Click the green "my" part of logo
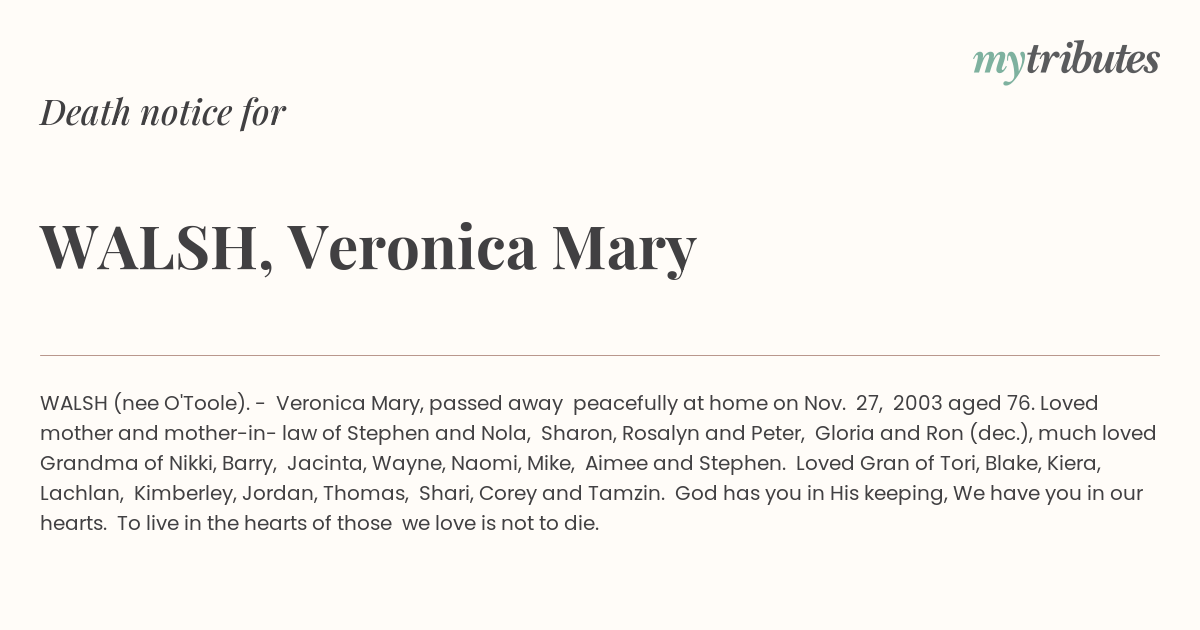Image resolution: width=1200 pixels, height=630 pixels. pyautogui.click(x=999, y=65)
